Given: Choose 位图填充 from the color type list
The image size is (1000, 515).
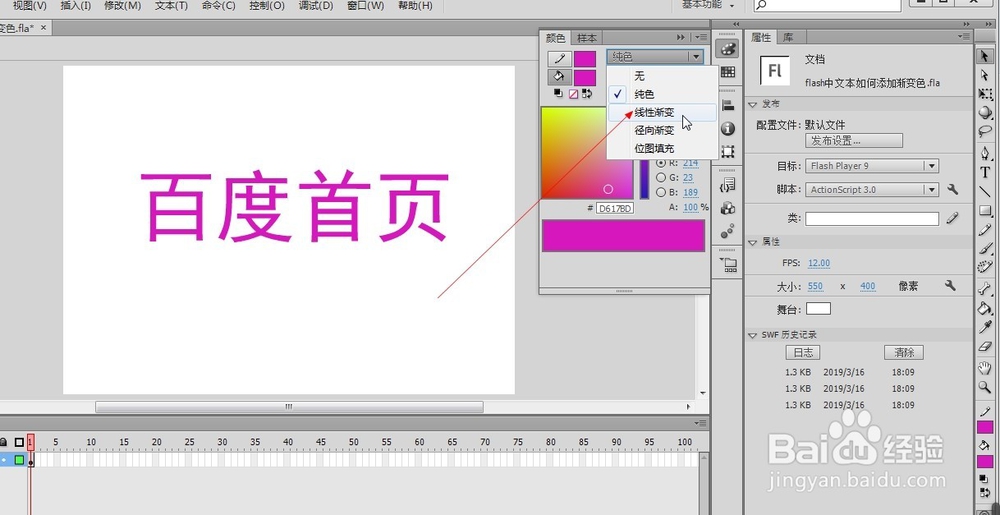Looking at the screenshot, I should (662, 148).
